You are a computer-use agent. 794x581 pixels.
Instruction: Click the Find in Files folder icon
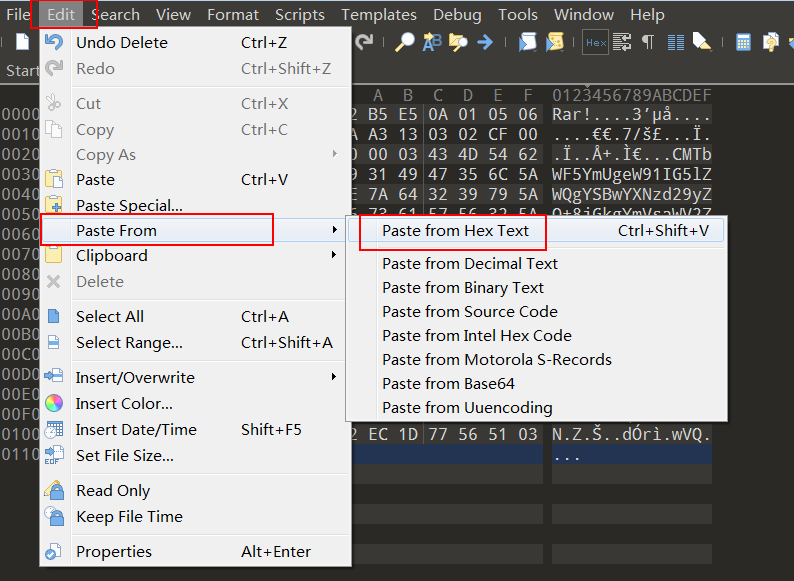458,42
